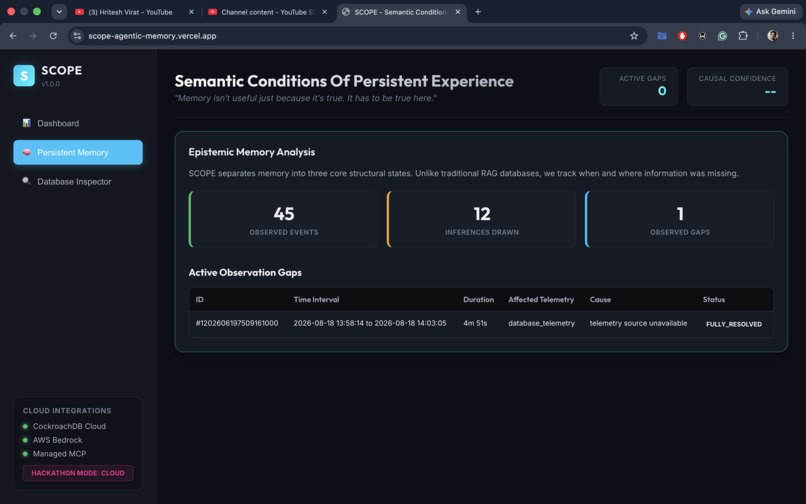Click the SCOPE title text in sidebar

[61, 70]
